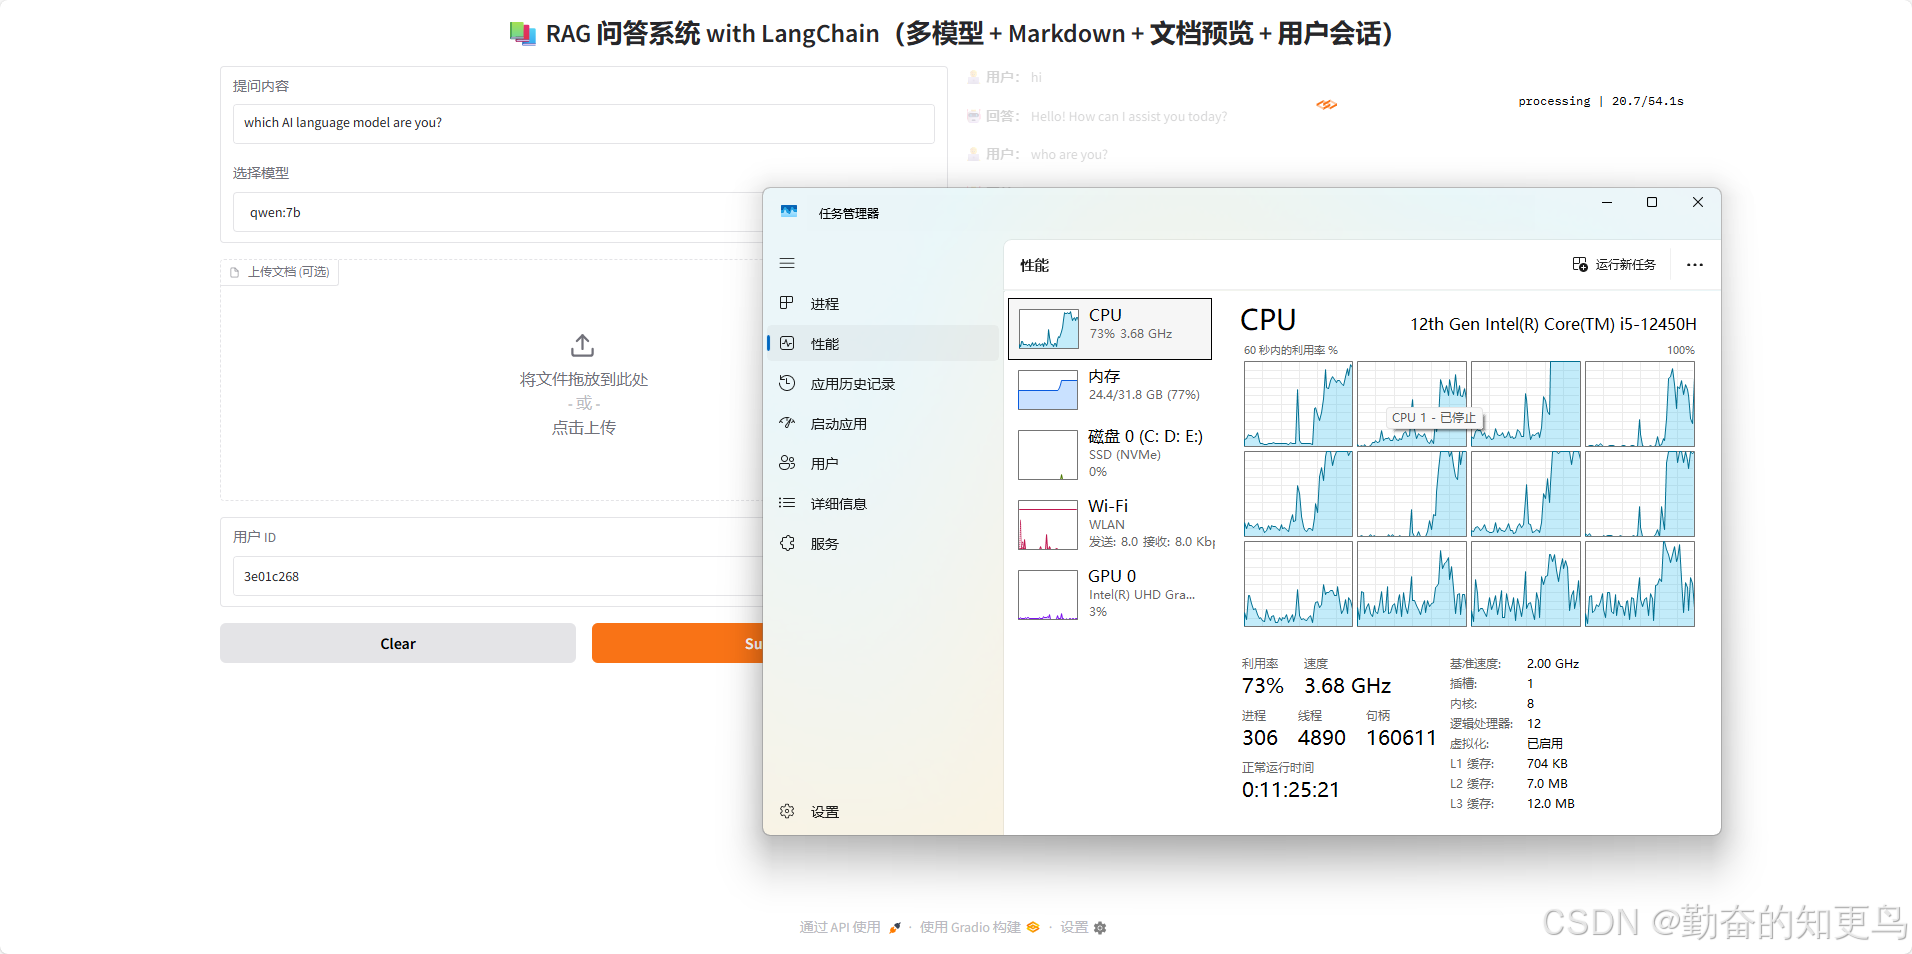Open the Processes (进程) page in Task Manager
The height and width of the screenshot is (954, 1912).
[882, 304]
